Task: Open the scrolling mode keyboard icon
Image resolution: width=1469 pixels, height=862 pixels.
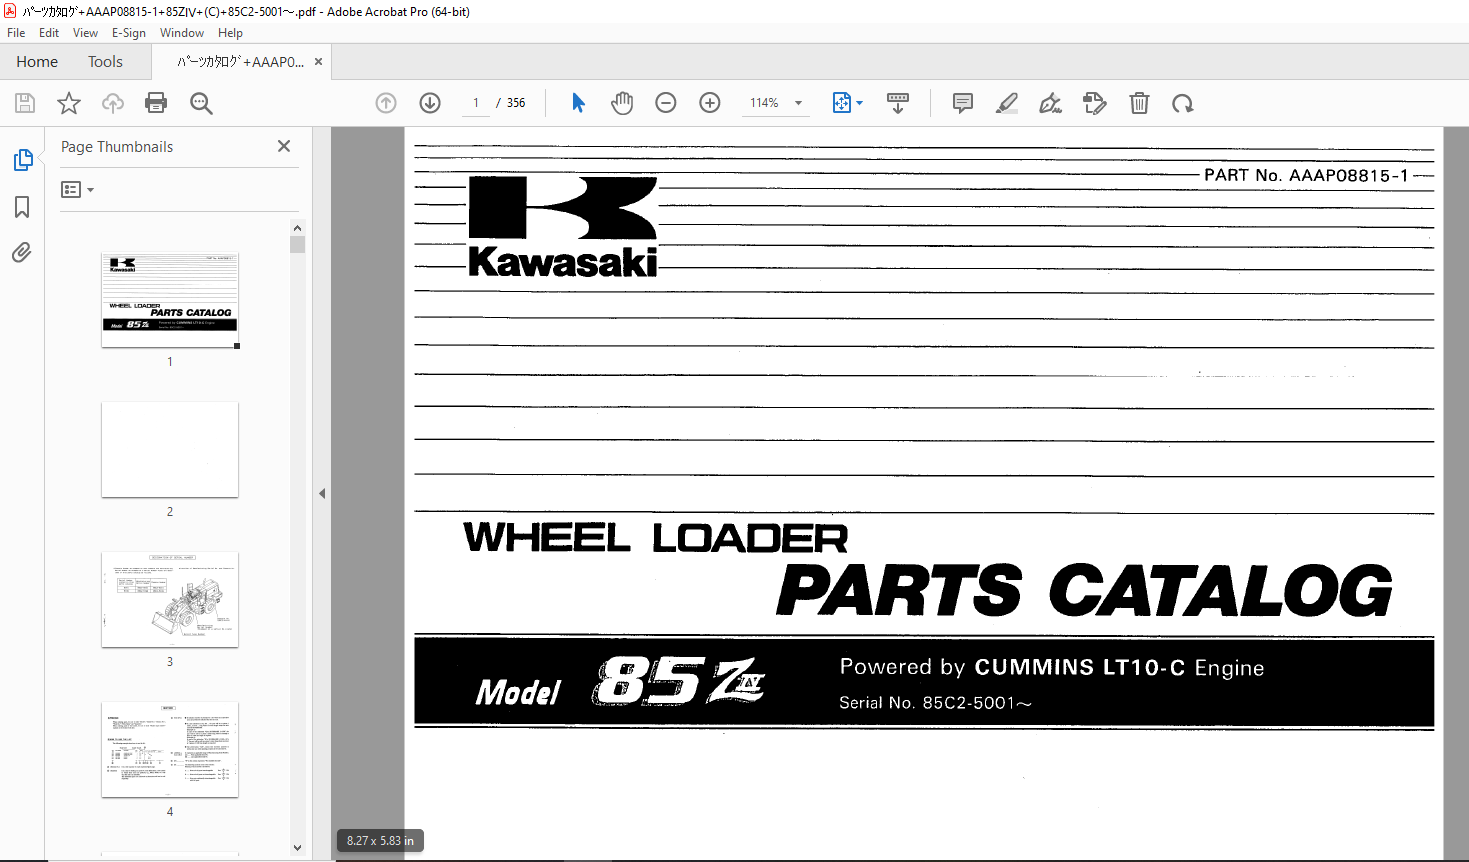Action: tap(898, 103)
